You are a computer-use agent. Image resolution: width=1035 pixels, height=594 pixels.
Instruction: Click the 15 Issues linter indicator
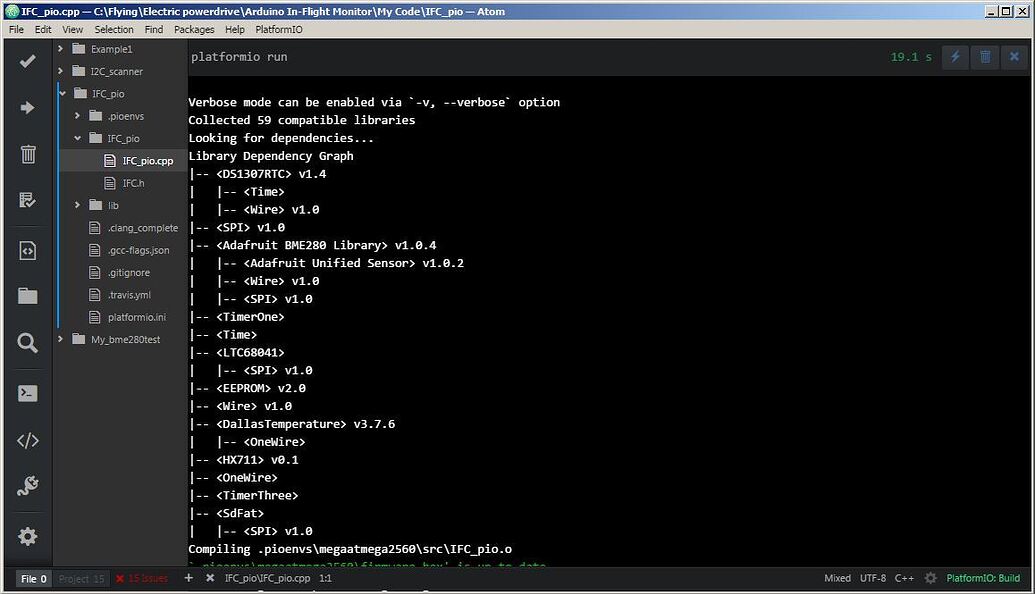(x=141, y=578)
